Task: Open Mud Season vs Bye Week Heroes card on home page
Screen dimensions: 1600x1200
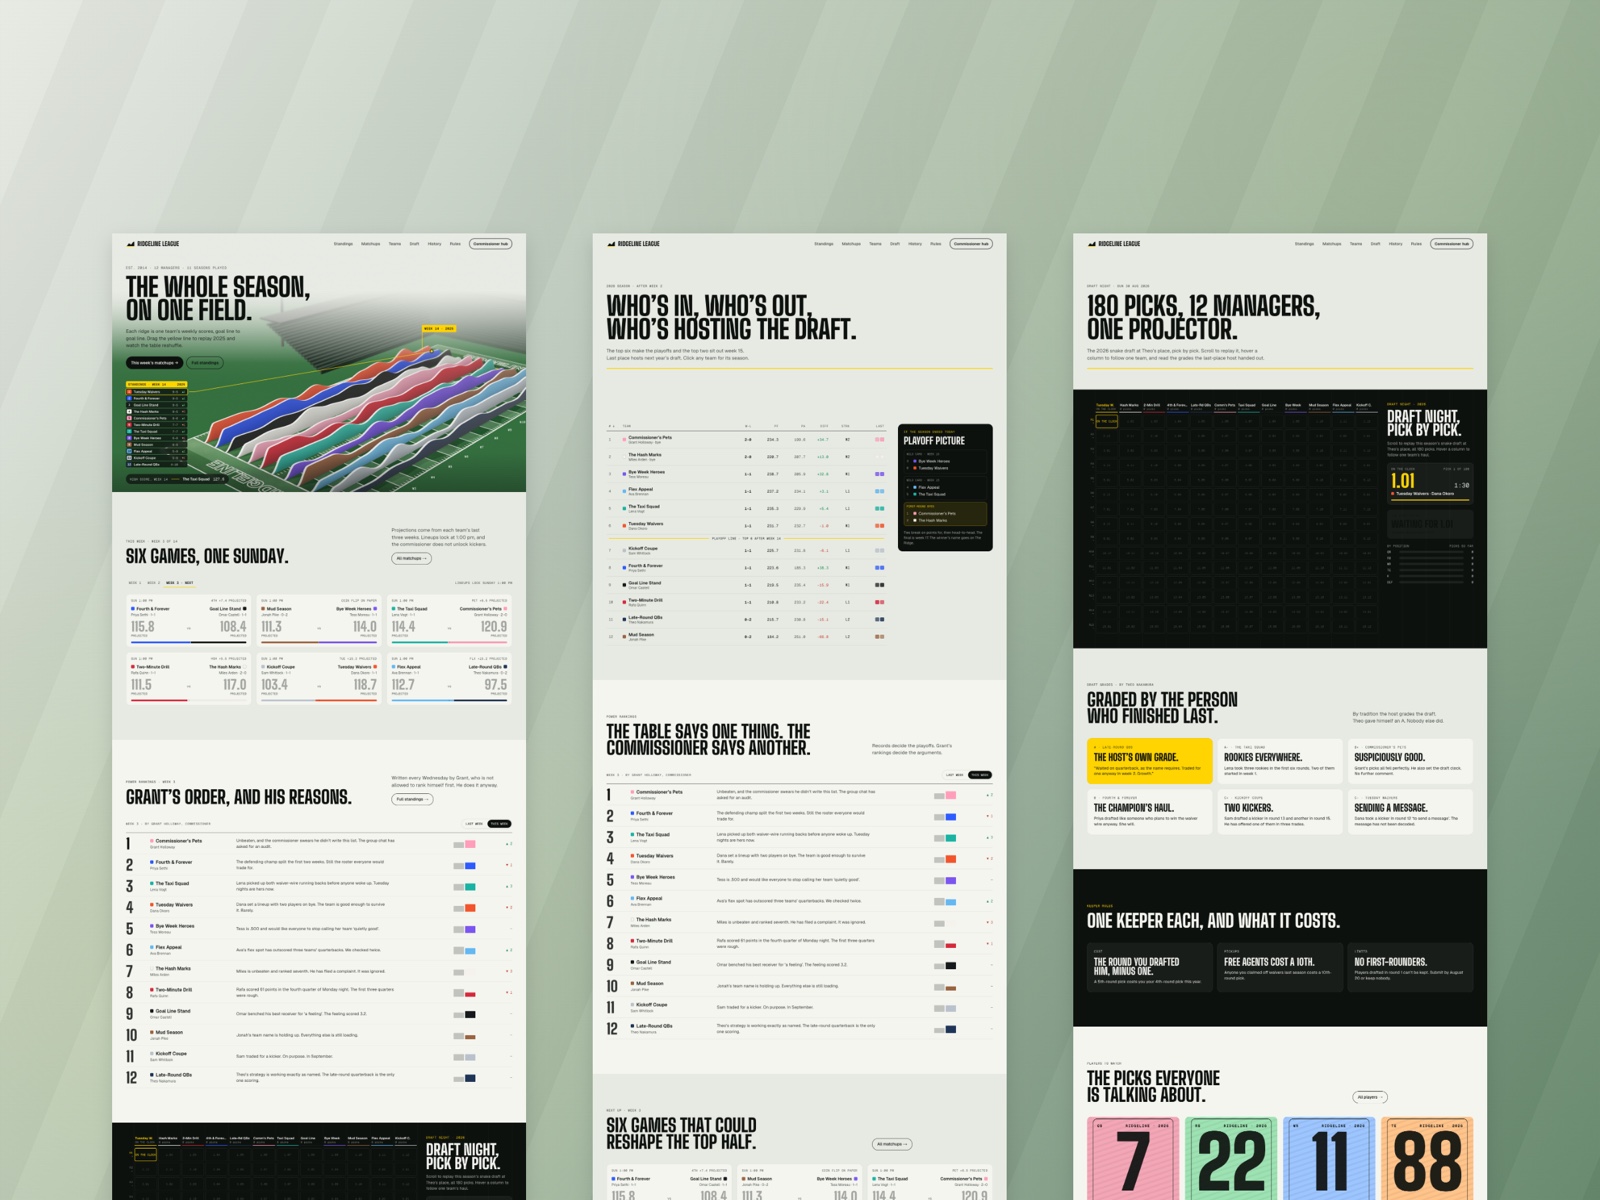Action: coord(319,620)
